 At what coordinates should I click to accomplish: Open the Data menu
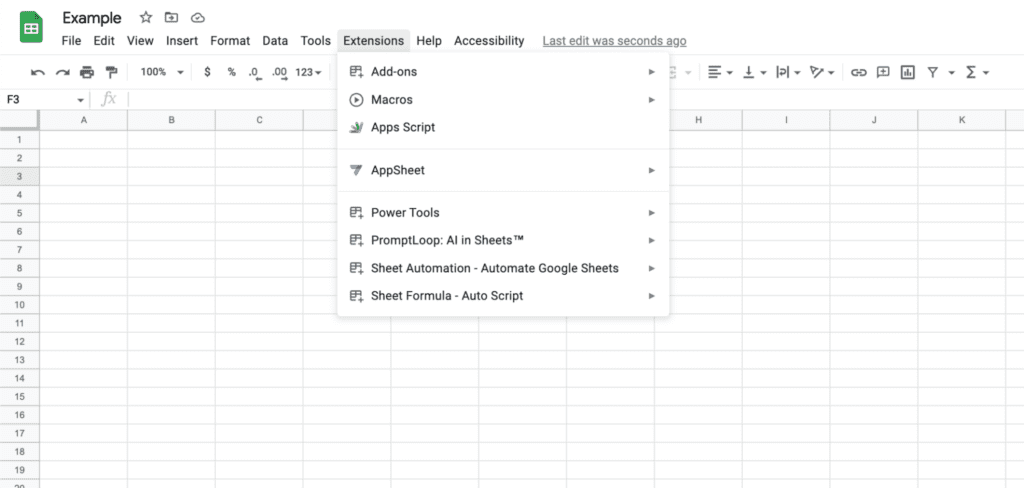275,41
